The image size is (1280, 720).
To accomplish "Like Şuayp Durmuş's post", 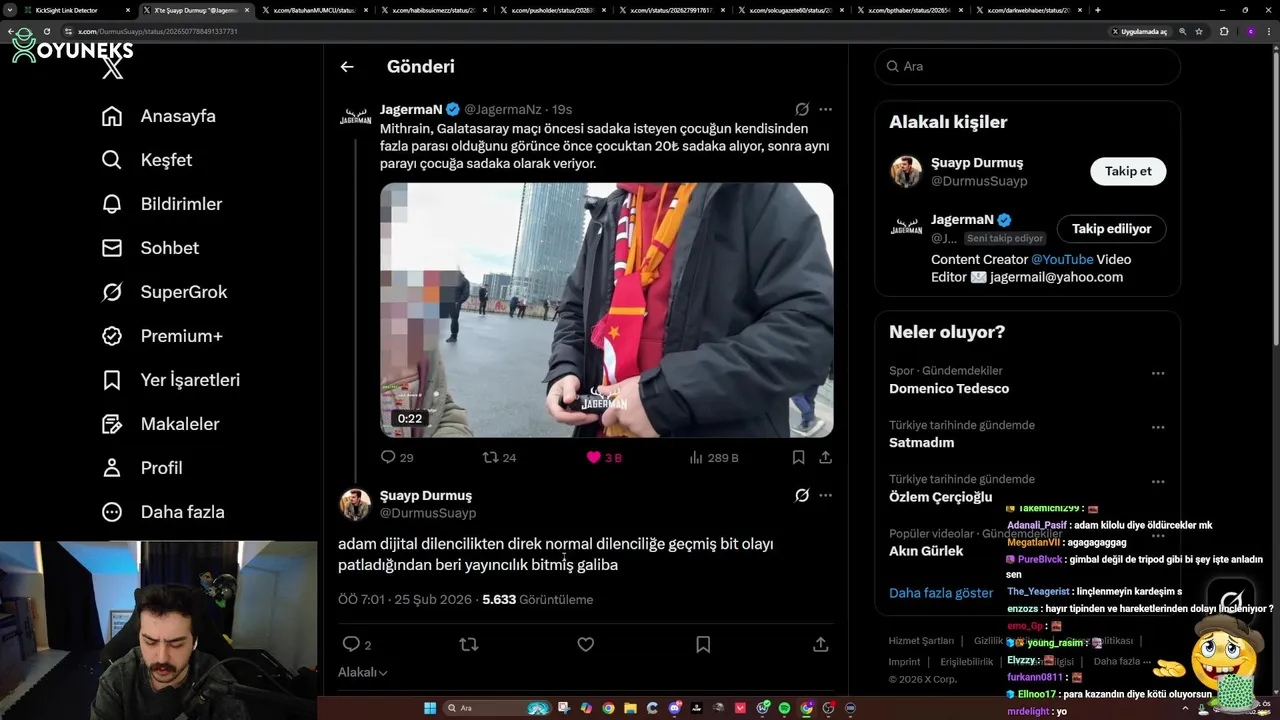I will pos(586,644).
